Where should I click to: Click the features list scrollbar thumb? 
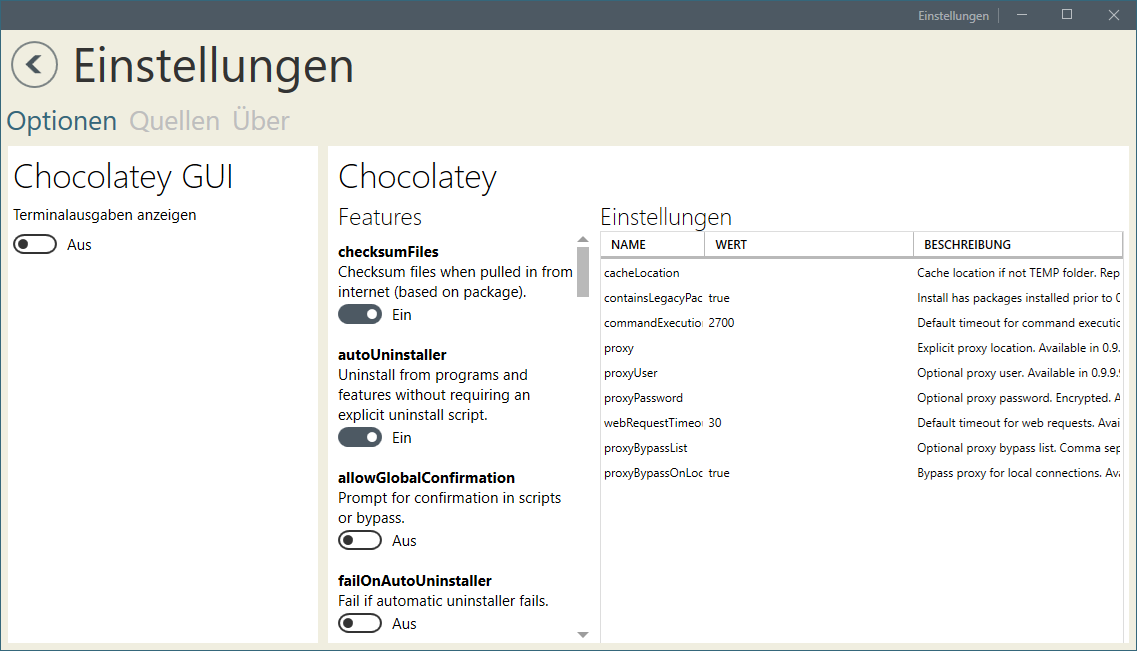click(x=583, y=272)
